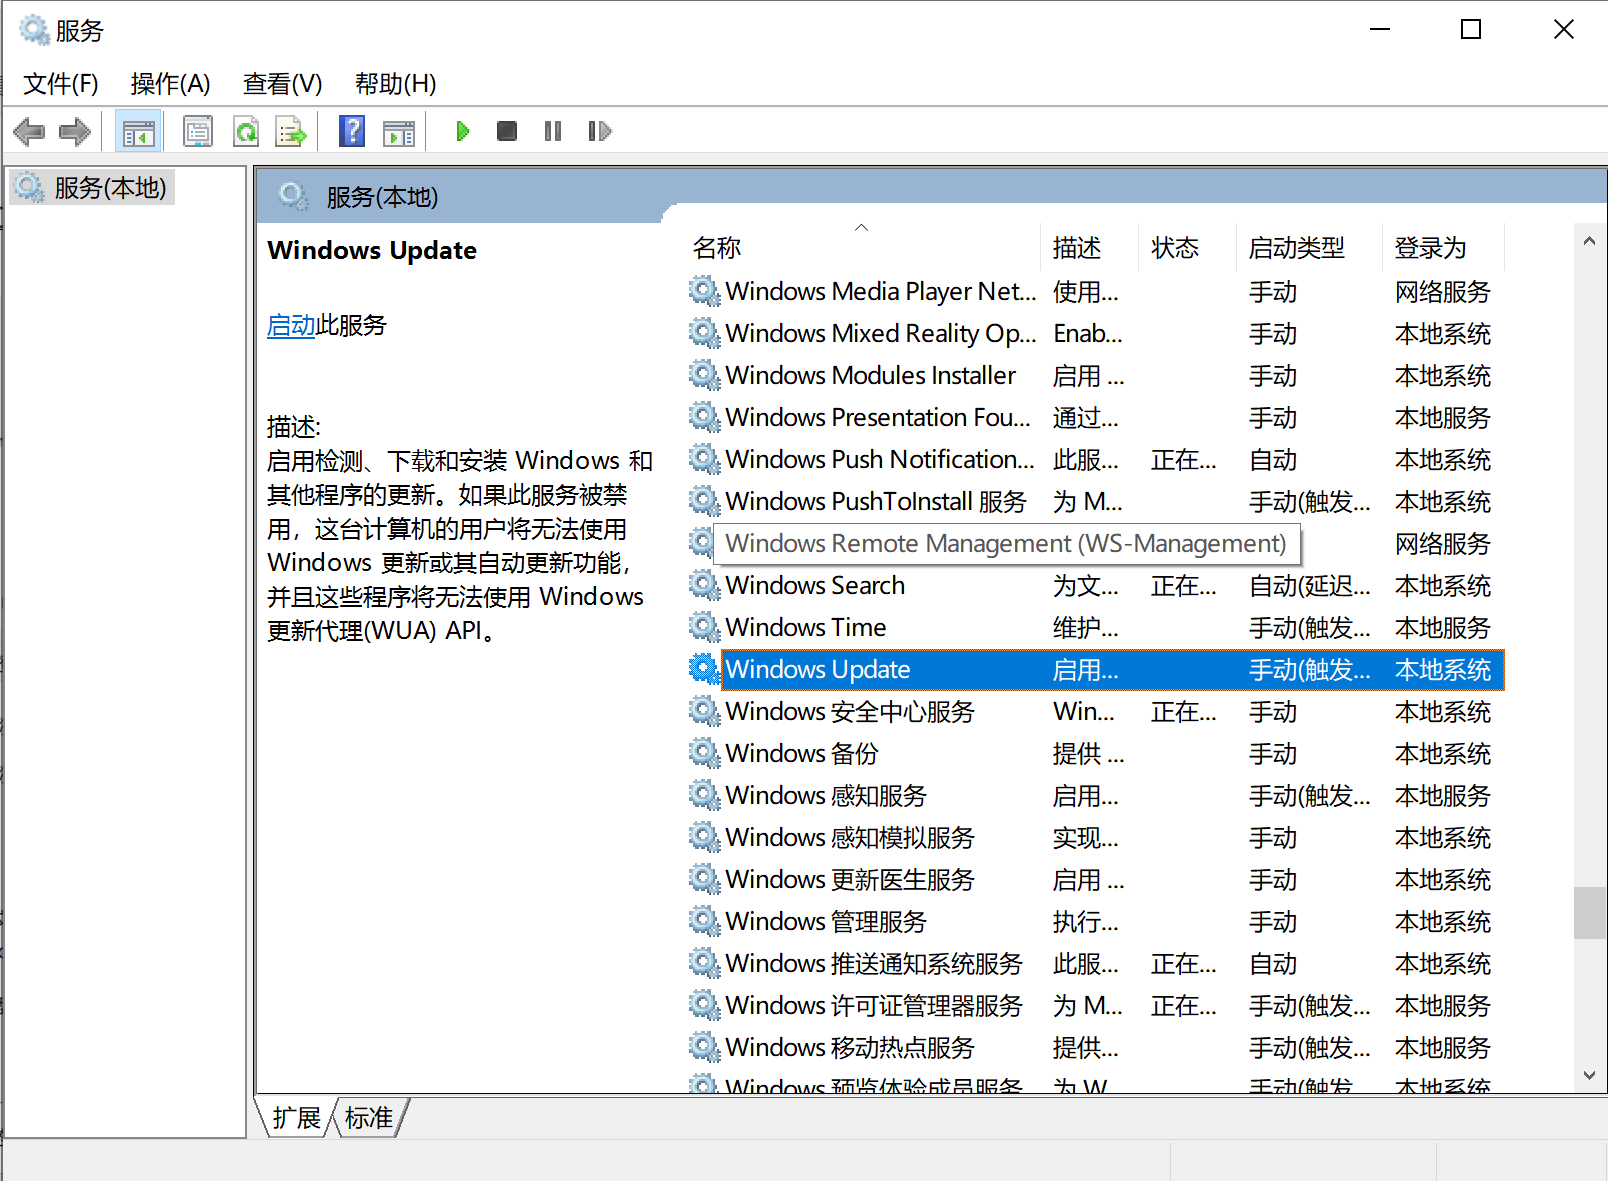Switch to the 标准 tab
The height and width of the screenshot is (1181, 1608).
tap(369, 1118)
